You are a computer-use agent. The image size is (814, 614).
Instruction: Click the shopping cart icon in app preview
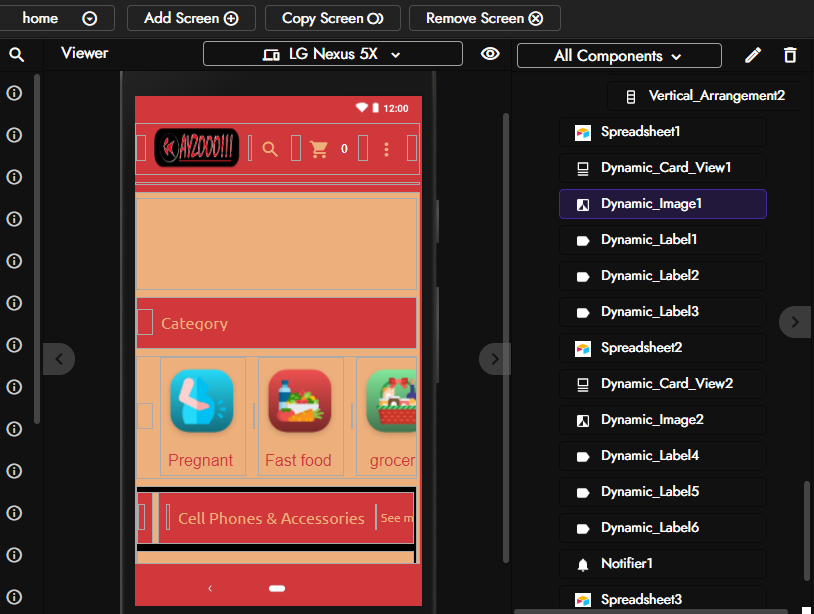click(x=319, y=149)
